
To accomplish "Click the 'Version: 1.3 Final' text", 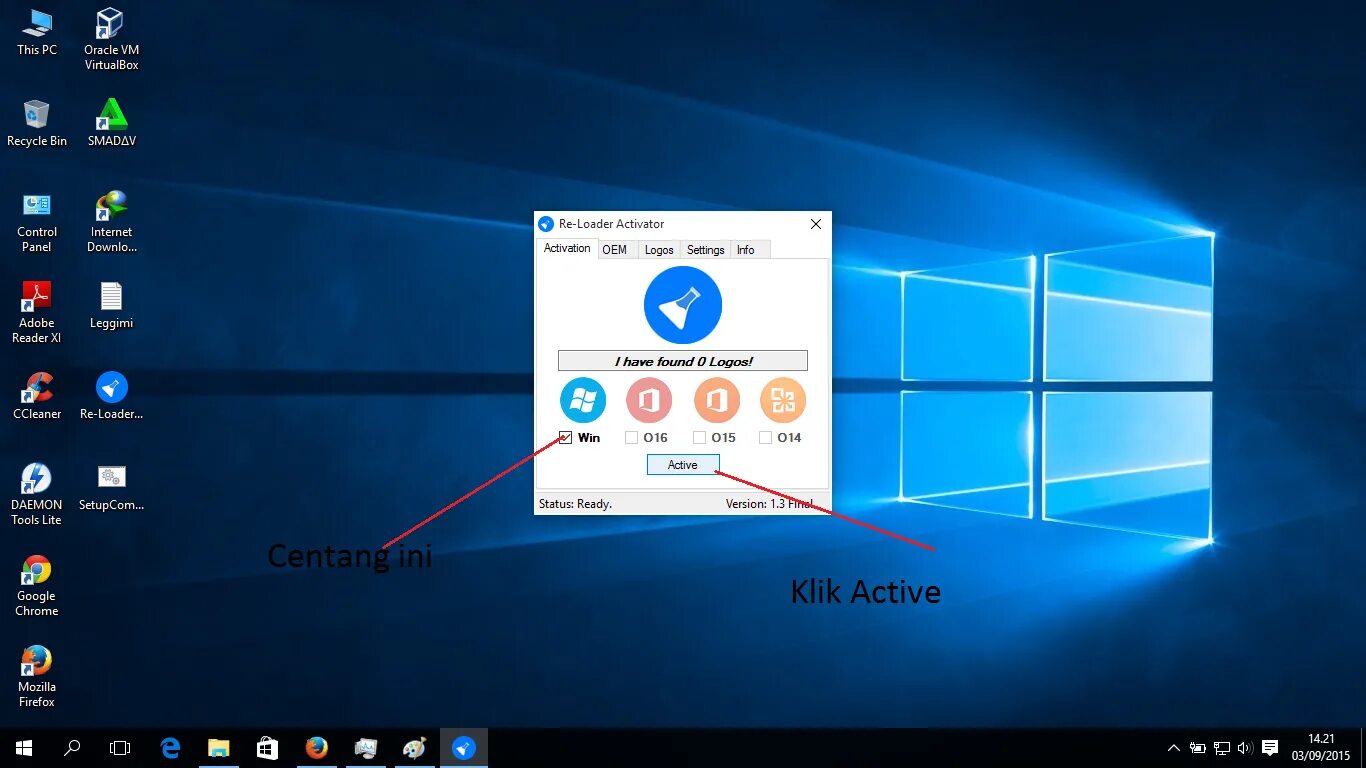I will point(769,504).
